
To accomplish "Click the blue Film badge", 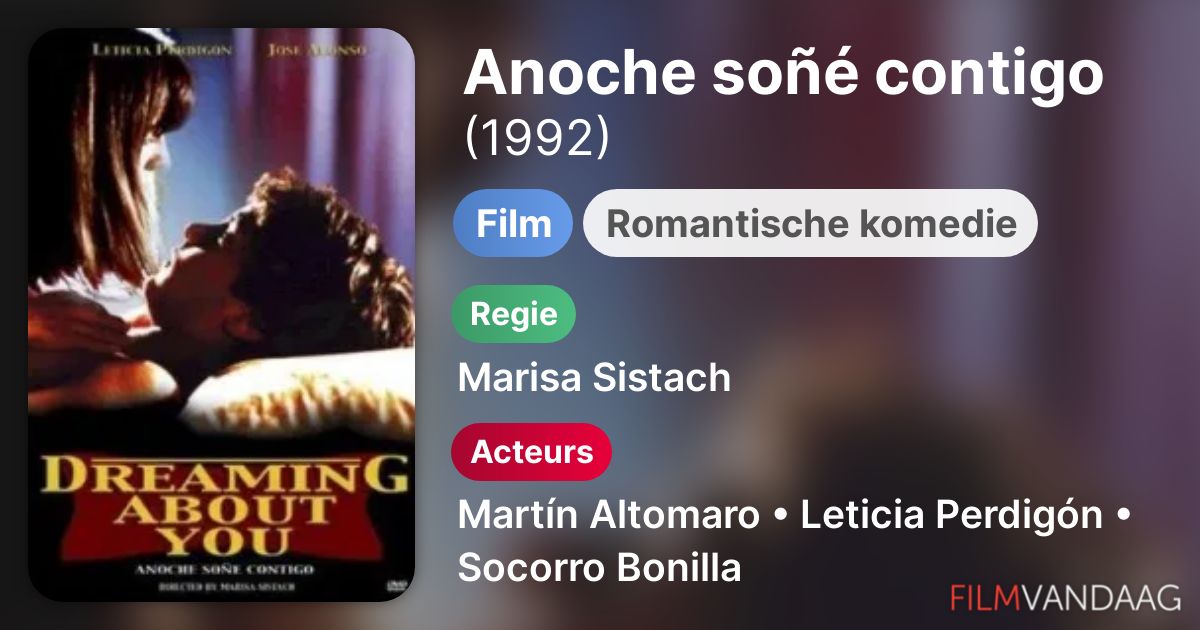I will coord(513,223).
